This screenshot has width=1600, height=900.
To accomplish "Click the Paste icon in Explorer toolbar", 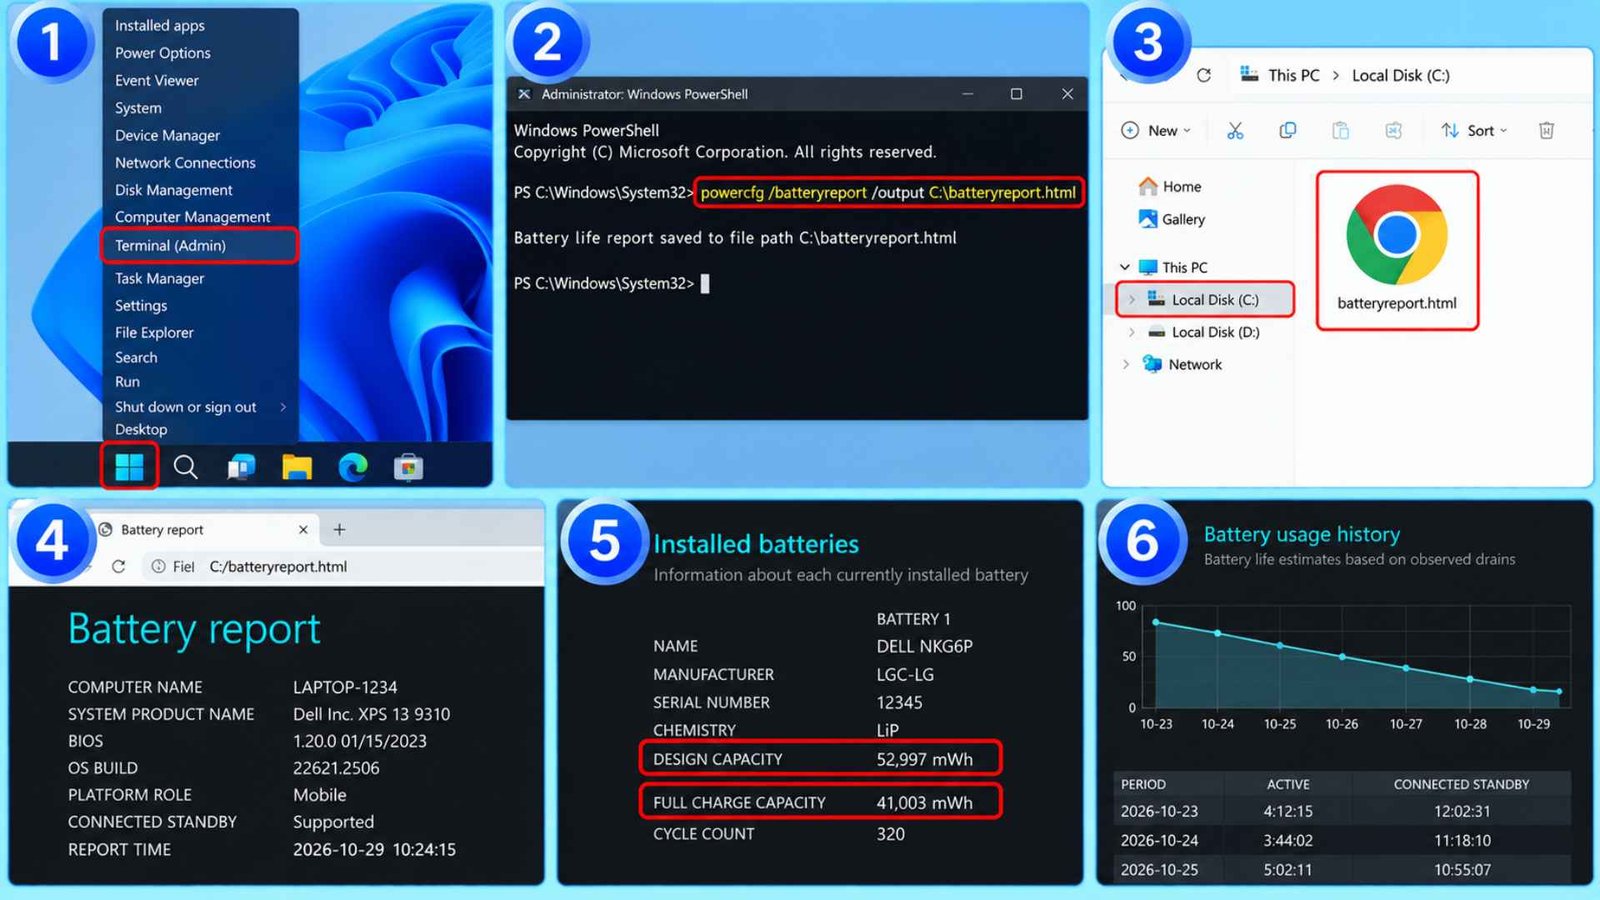I will coord(1341,131).
